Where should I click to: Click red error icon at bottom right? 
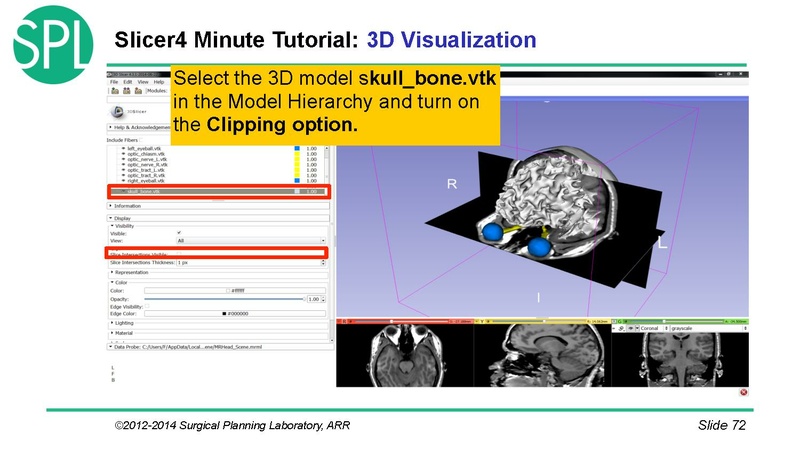click(x=743, y=392)
